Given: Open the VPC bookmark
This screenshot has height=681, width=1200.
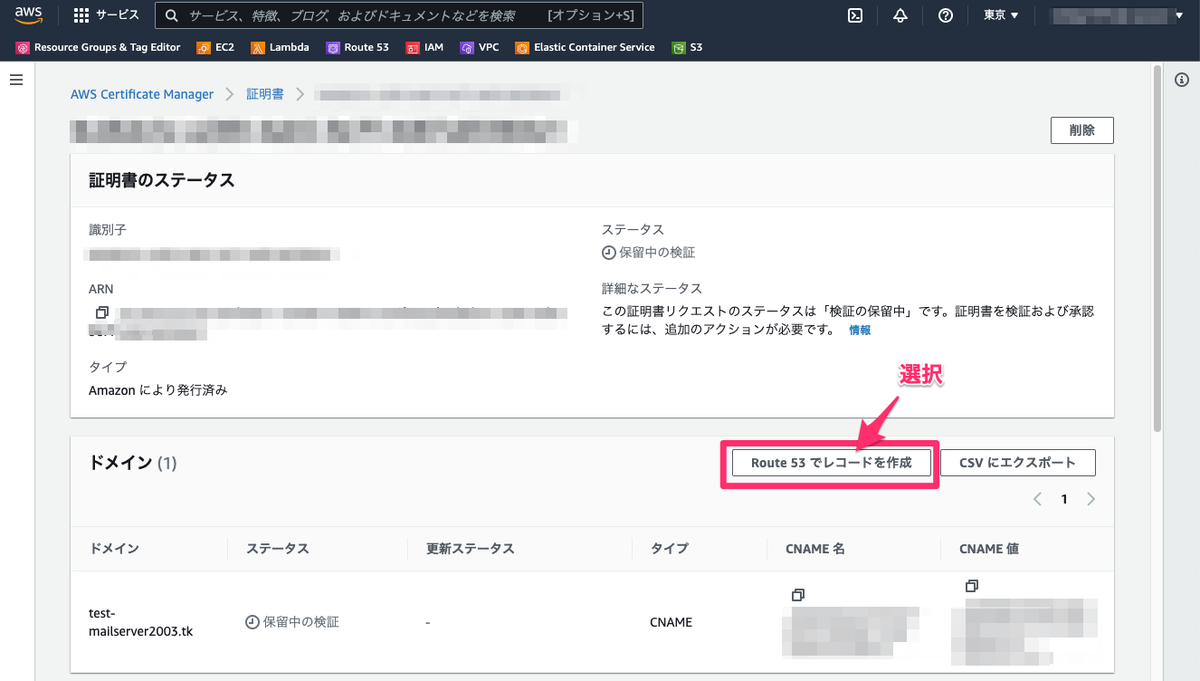Looking at the screenshot, I should [x=479, y=47].
